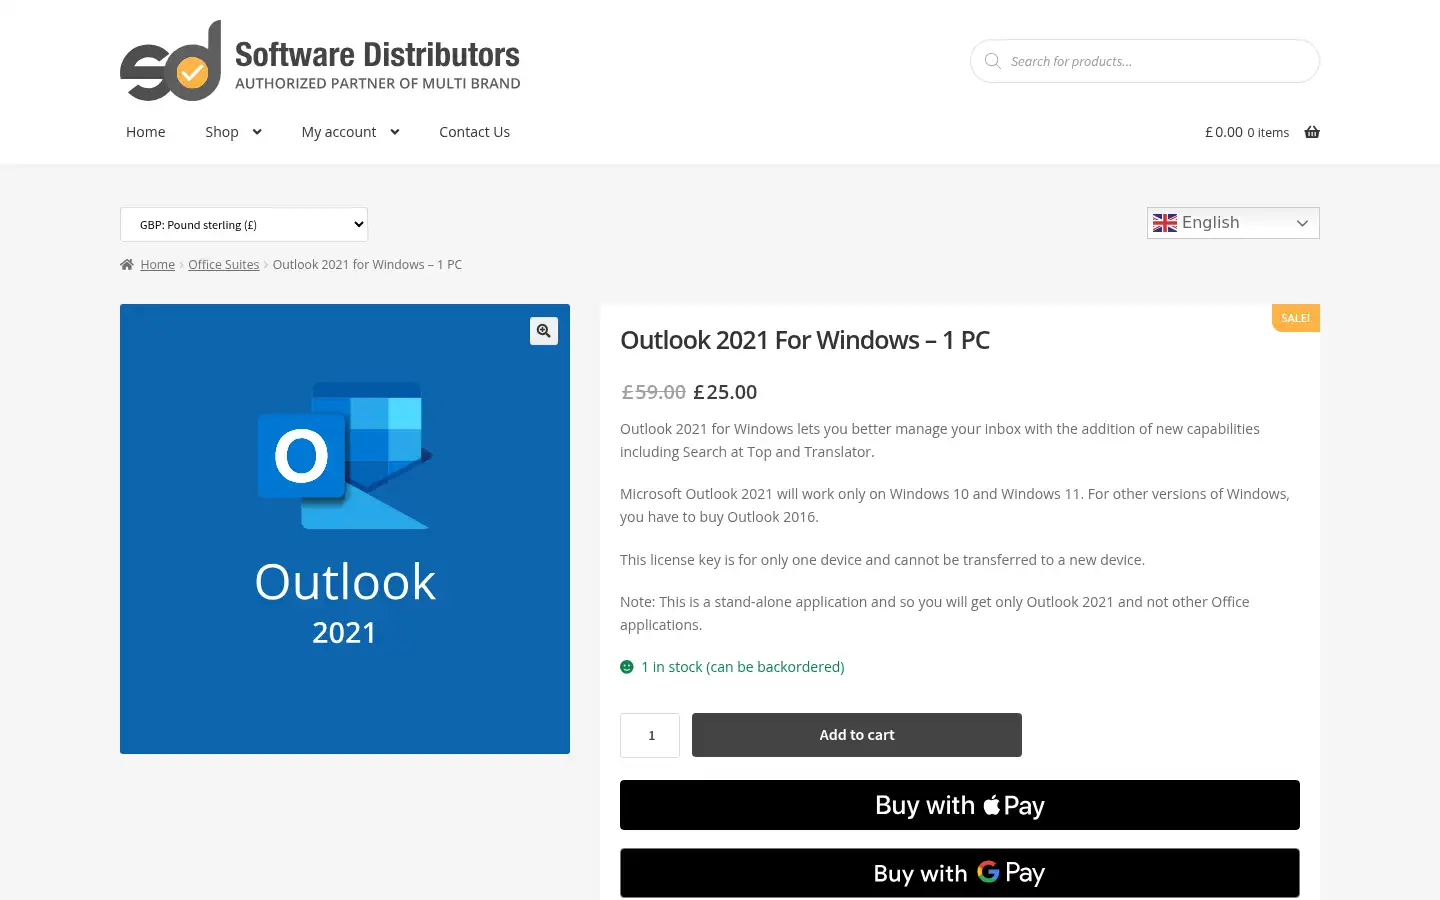1440x900 pixels.
Task: Click the Software Distributors logo
Action: click(320, 60)
